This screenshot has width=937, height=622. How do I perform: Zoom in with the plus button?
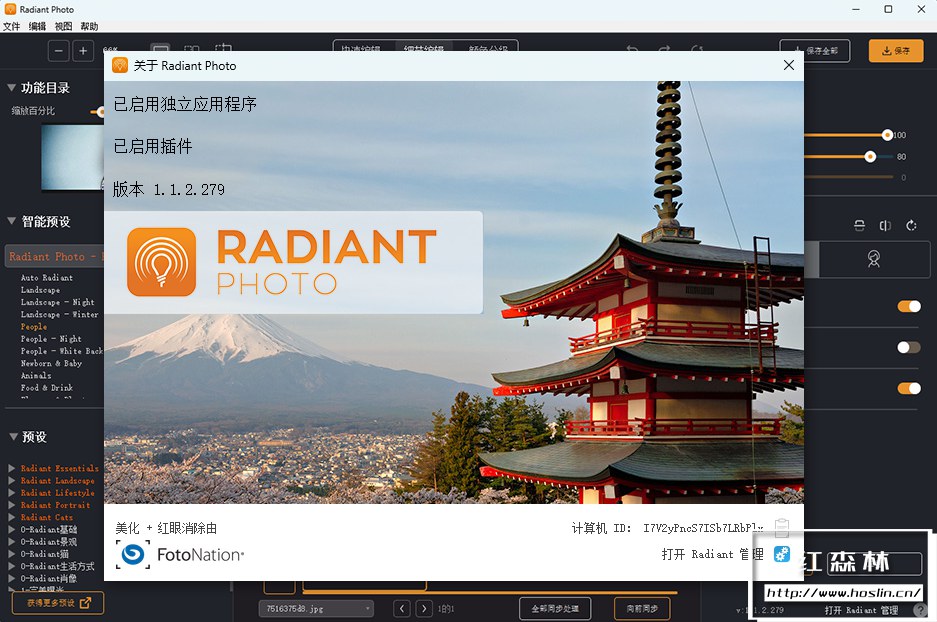83,51
